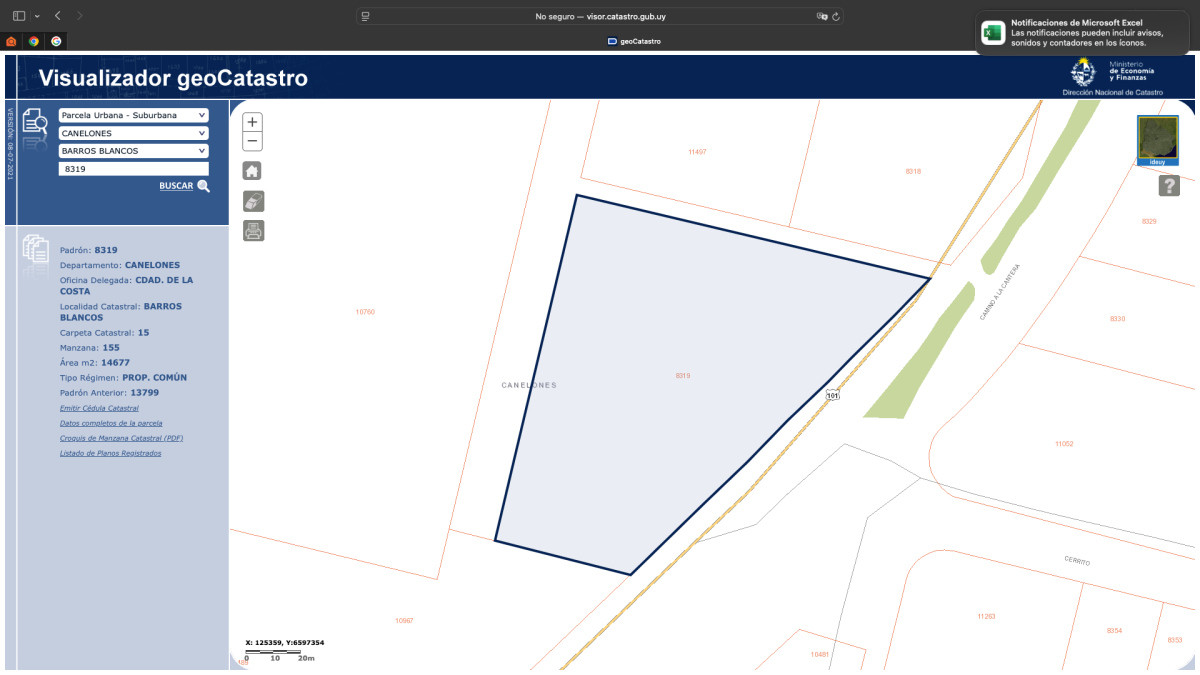This screenshot has width=1200, height=675.
Task: Go back to the previous page
Action: click(x=58, y=16)
